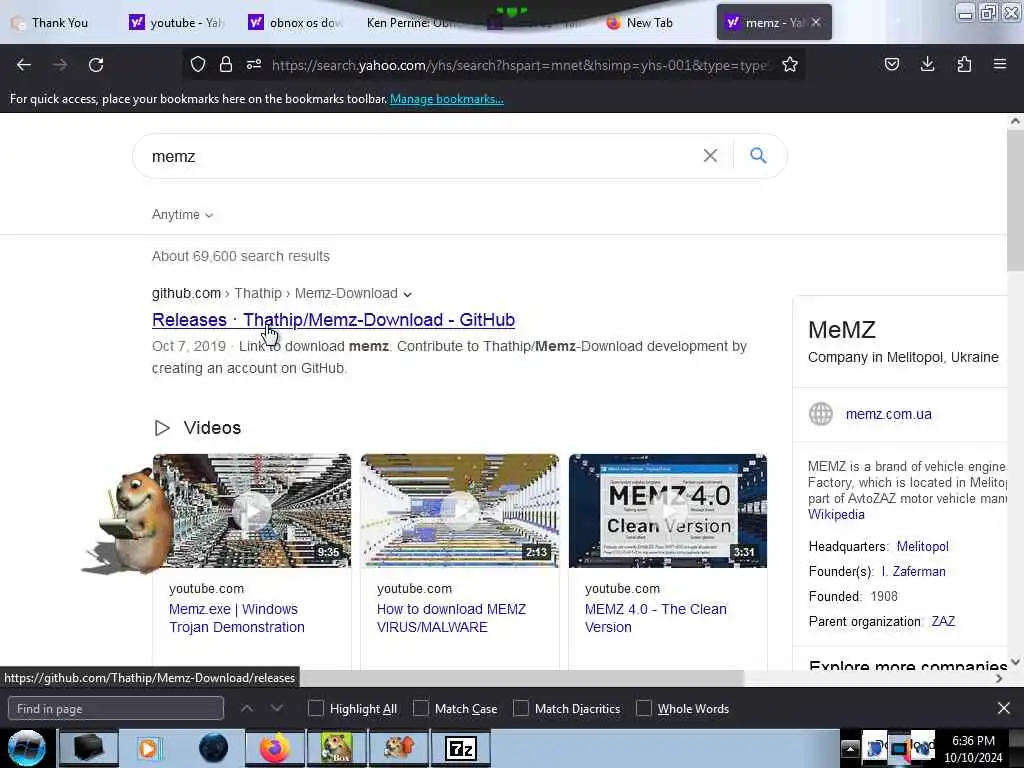Open 7-Zip from the taskbar
Screen dimensions: 1024x768
[x=461, y=748]
